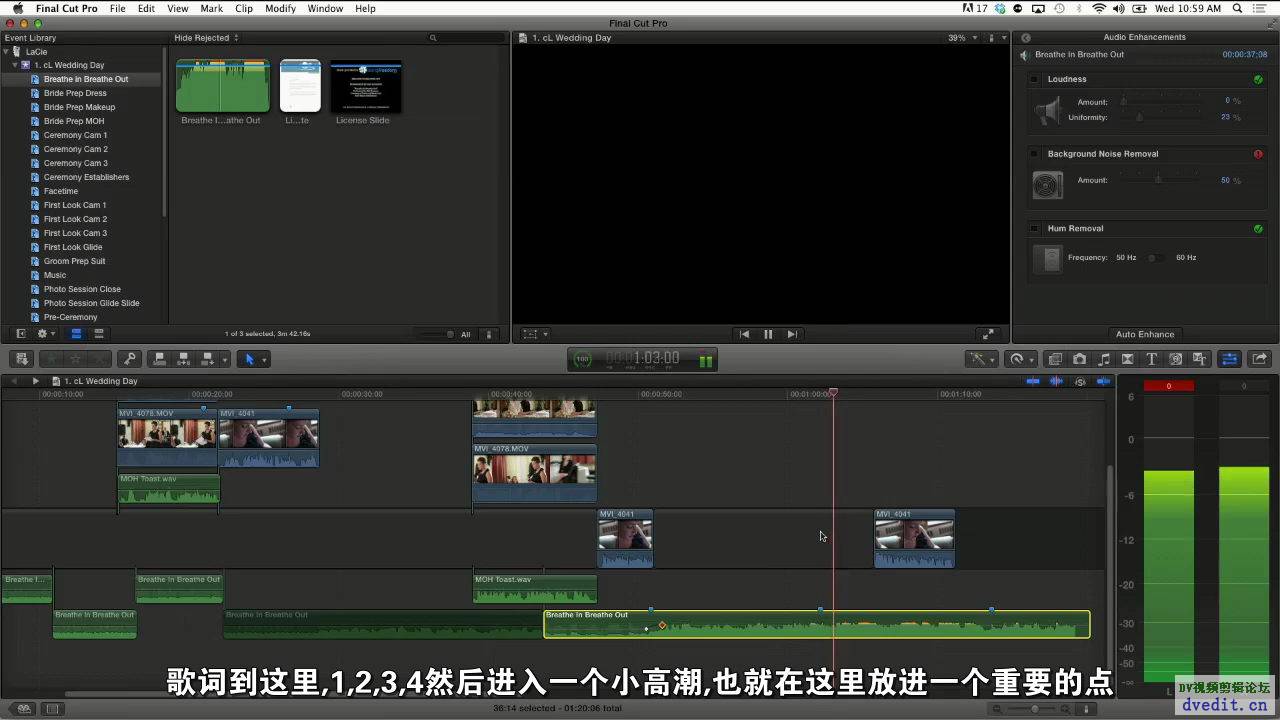Open the Share export icon
This screenshot has width=1280, height=720.
[x=1259, y=359]
